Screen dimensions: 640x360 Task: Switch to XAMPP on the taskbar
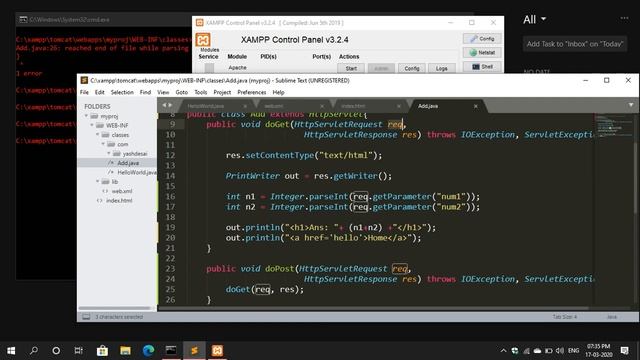pyautogui.click(x=217, y=351)
